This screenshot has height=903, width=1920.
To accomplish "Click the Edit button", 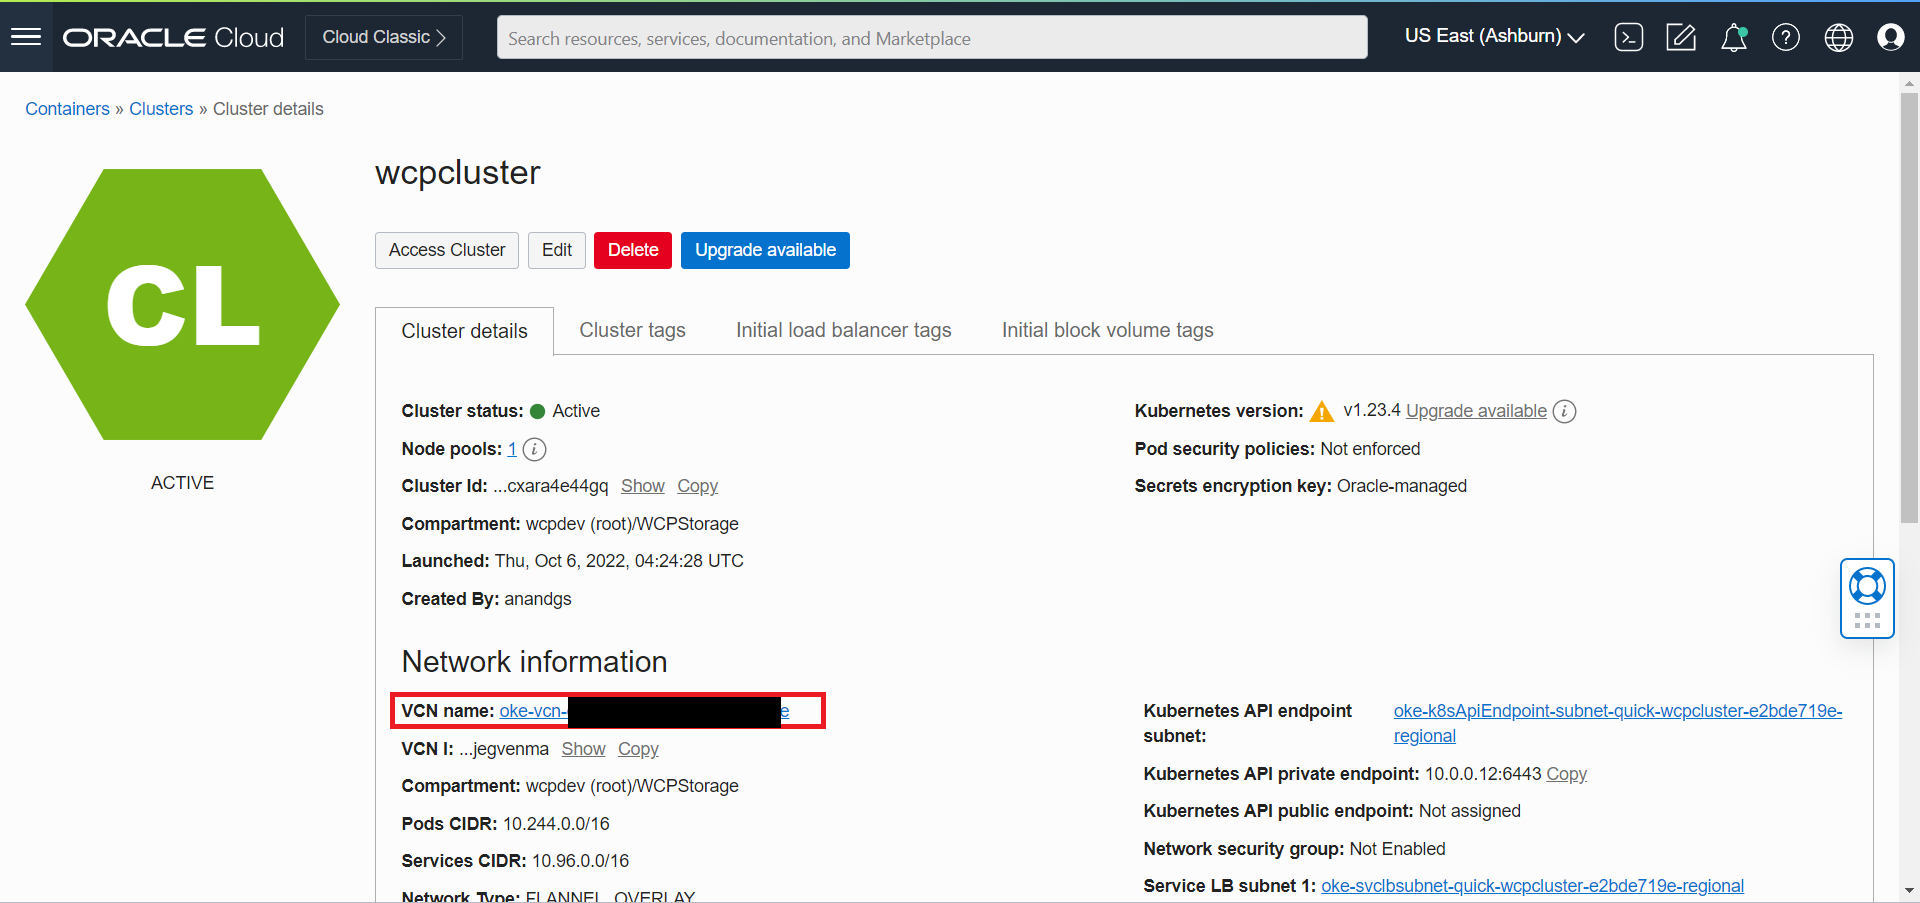I will pyautogui.click(x=557, y=250).
